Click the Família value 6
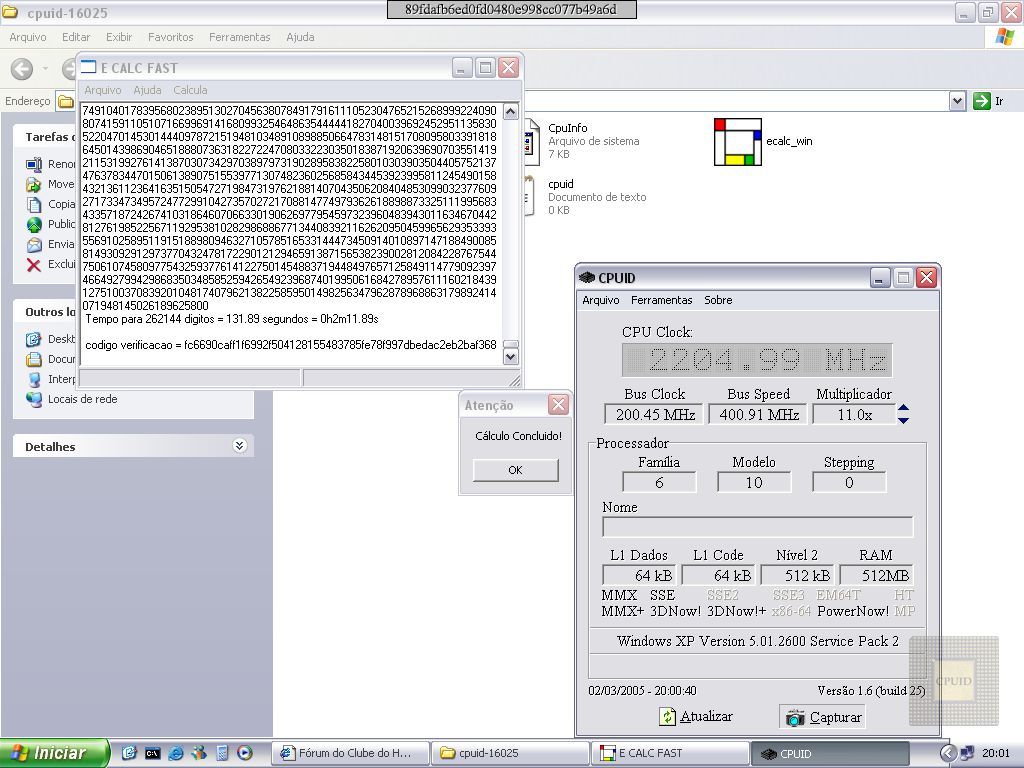This screenshot has width=1024, height=768. point(659,482)
